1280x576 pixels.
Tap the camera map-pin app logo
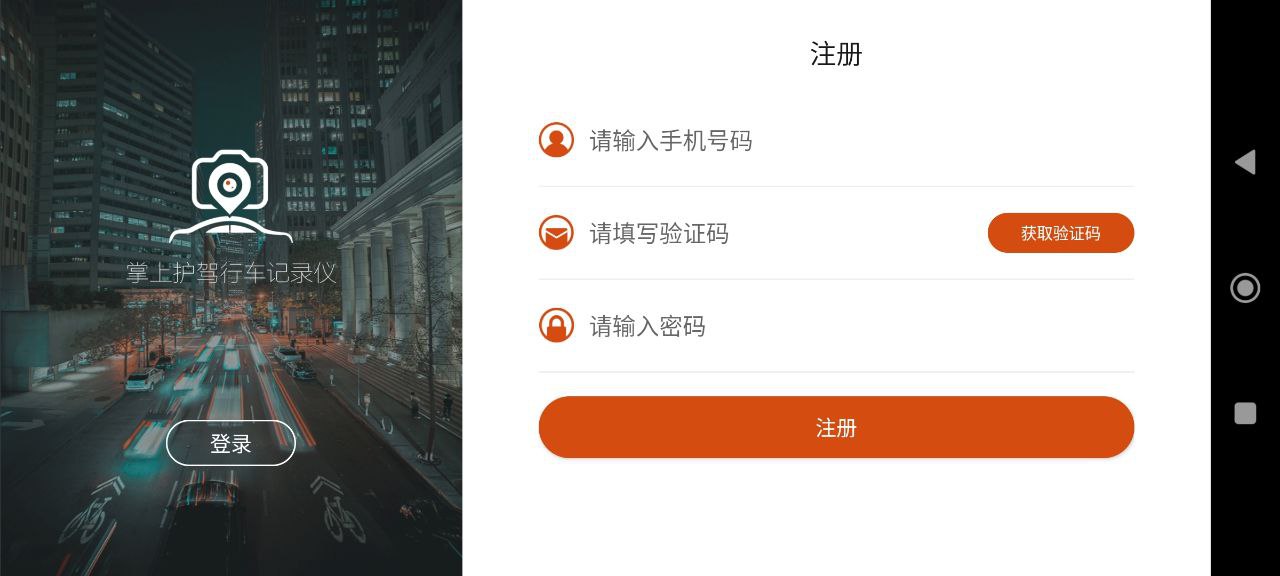coord(231,197)
